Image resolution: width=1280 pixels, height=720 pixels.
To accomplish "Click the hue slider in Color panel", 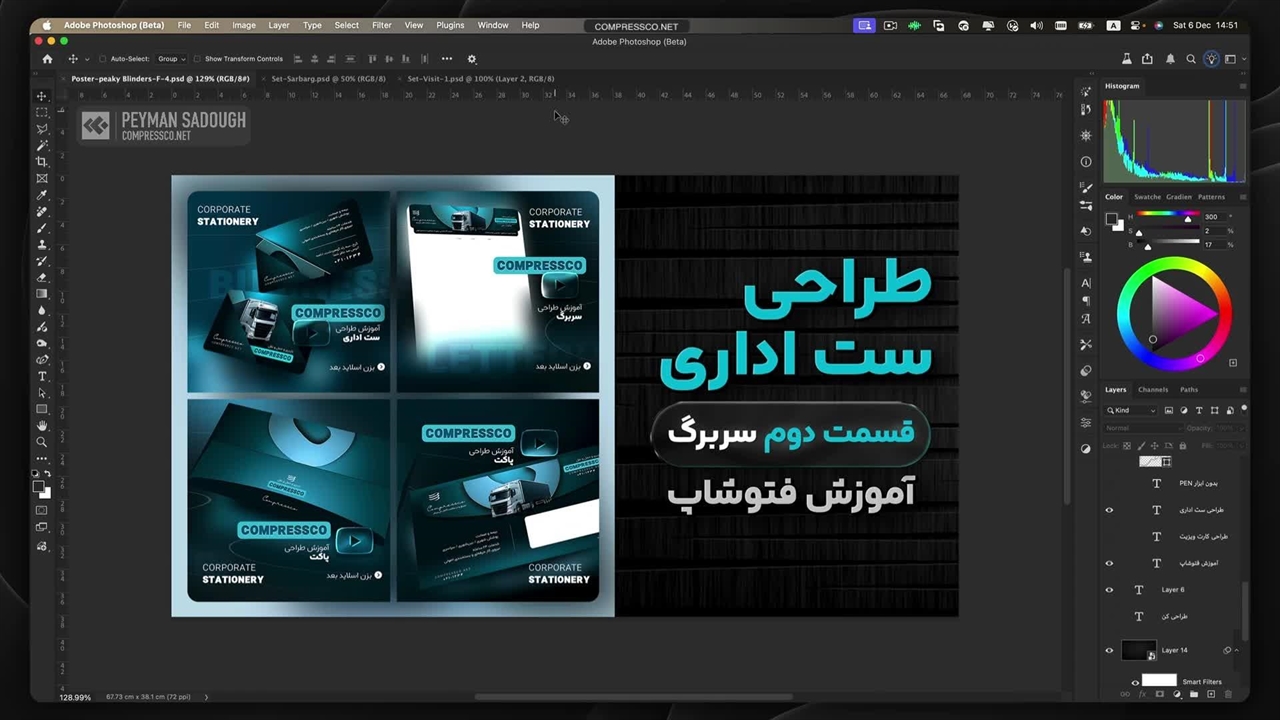I will (x=1165, y=216).
